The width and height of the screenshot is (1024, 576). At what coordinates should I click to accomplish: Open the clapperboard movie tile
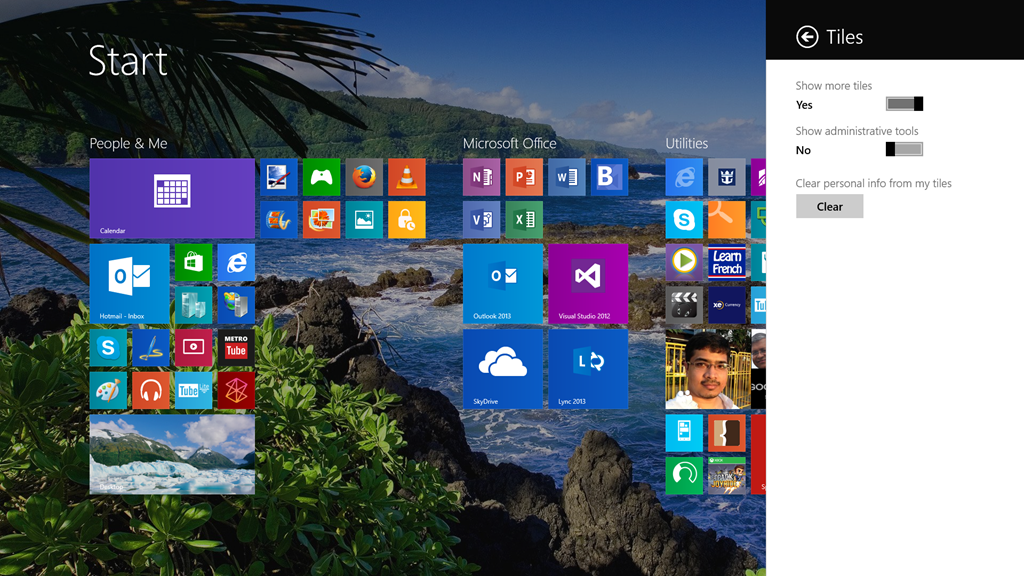click(684, 305)
